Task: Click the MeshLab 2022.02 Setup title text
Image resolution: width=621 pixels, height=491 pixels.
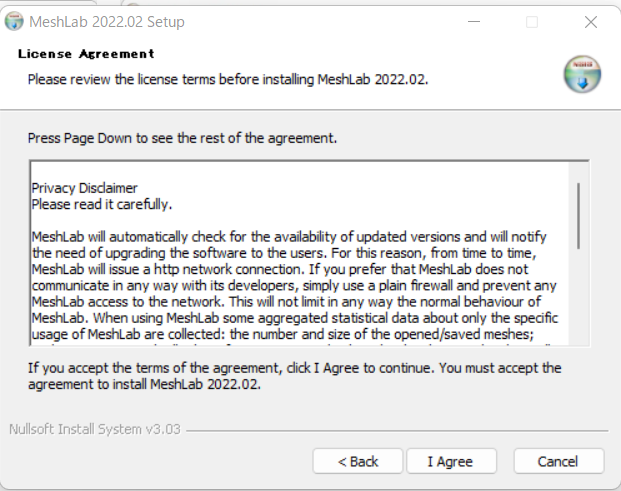Action: [x=107, y=22]
